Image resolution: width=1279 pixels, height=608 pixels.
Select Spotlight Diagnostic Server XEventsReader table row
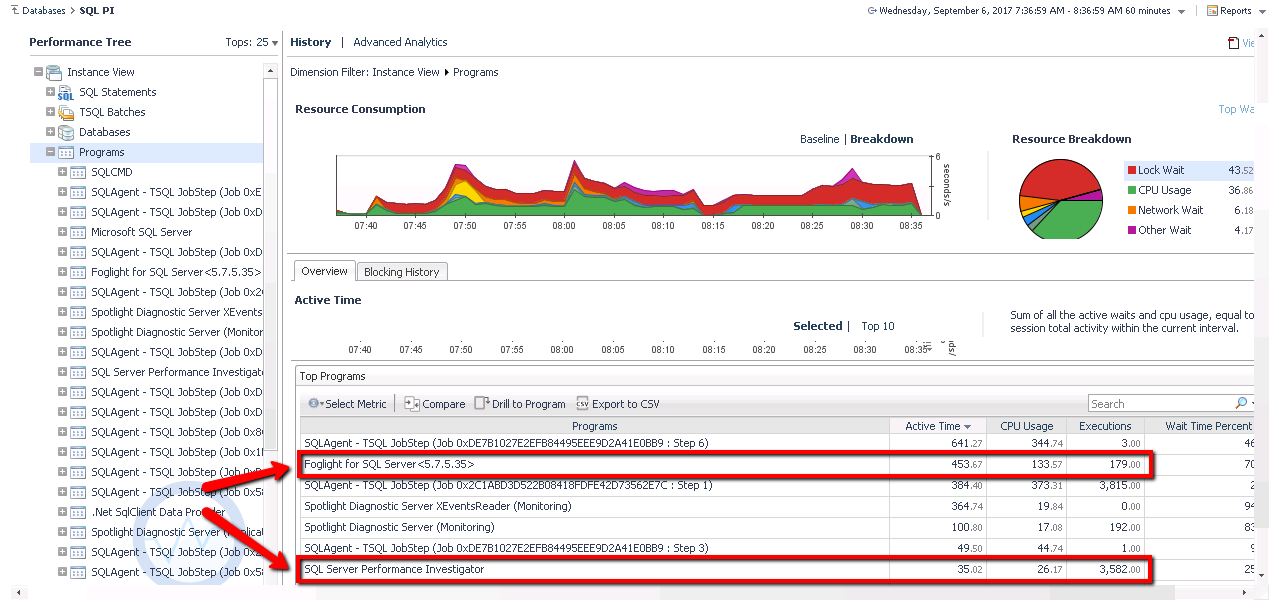point(776,506)
